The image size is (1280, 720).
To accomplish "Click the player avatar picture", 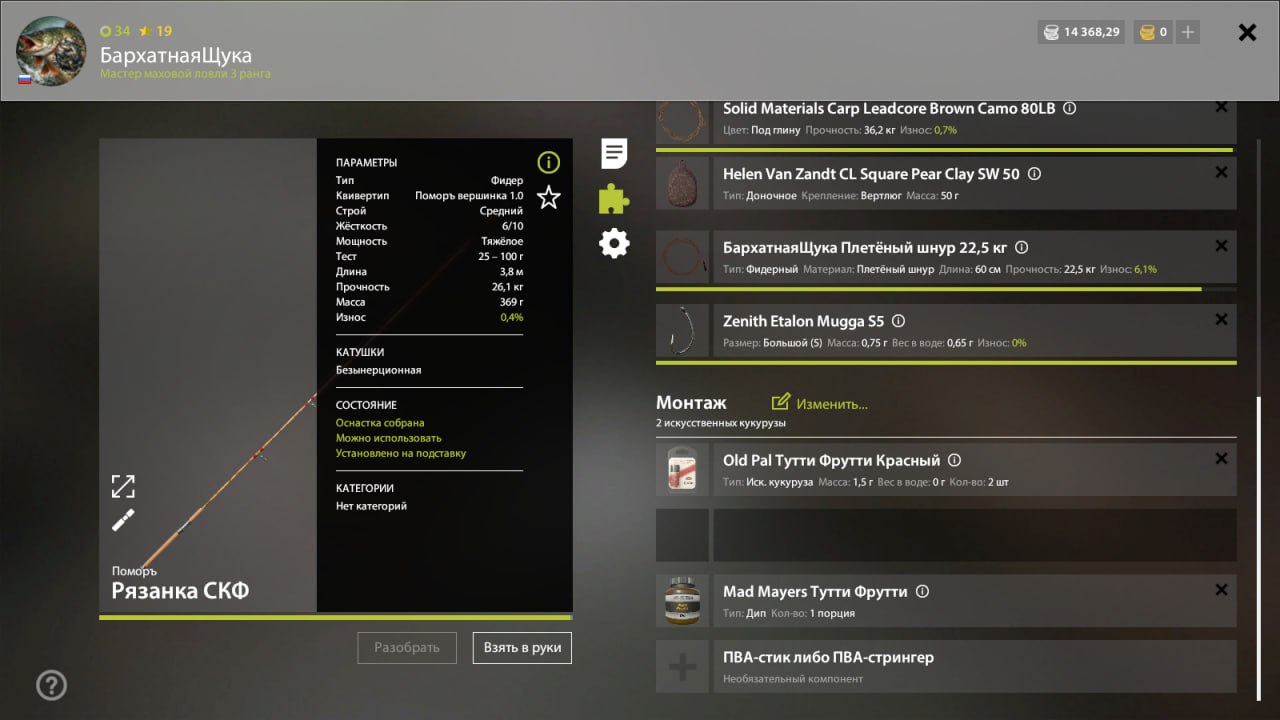I will click(x=52, y=50).
